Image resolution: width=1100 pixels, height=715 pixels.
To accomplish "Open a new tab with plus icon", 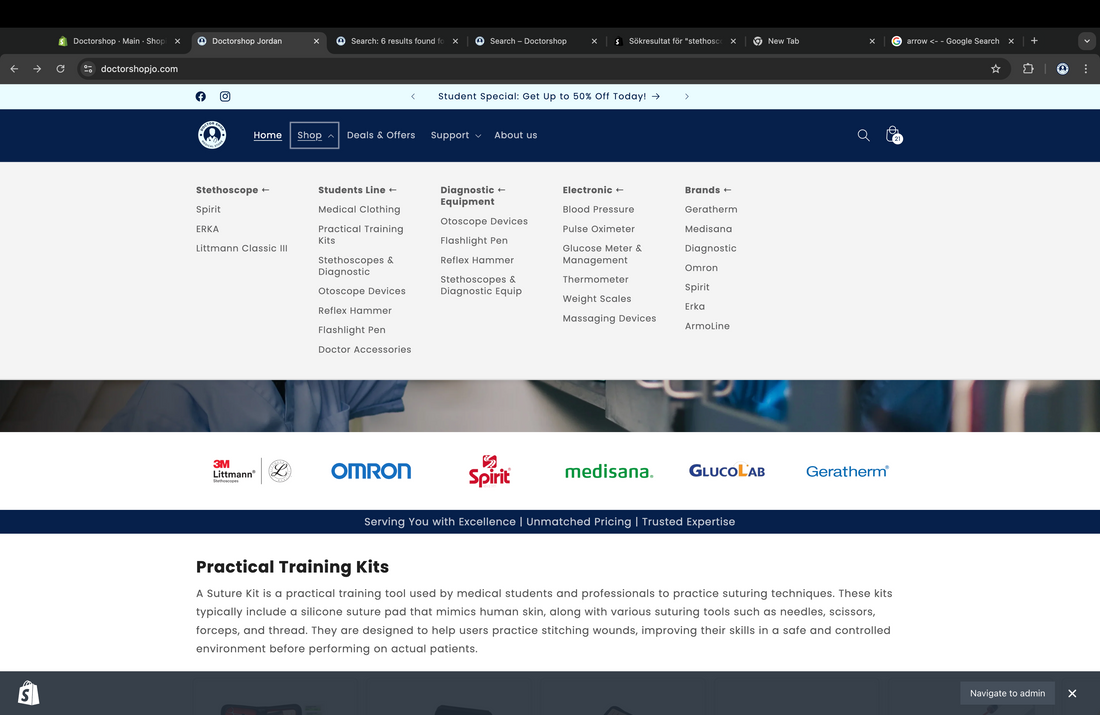I will (x=1034, y=41).
